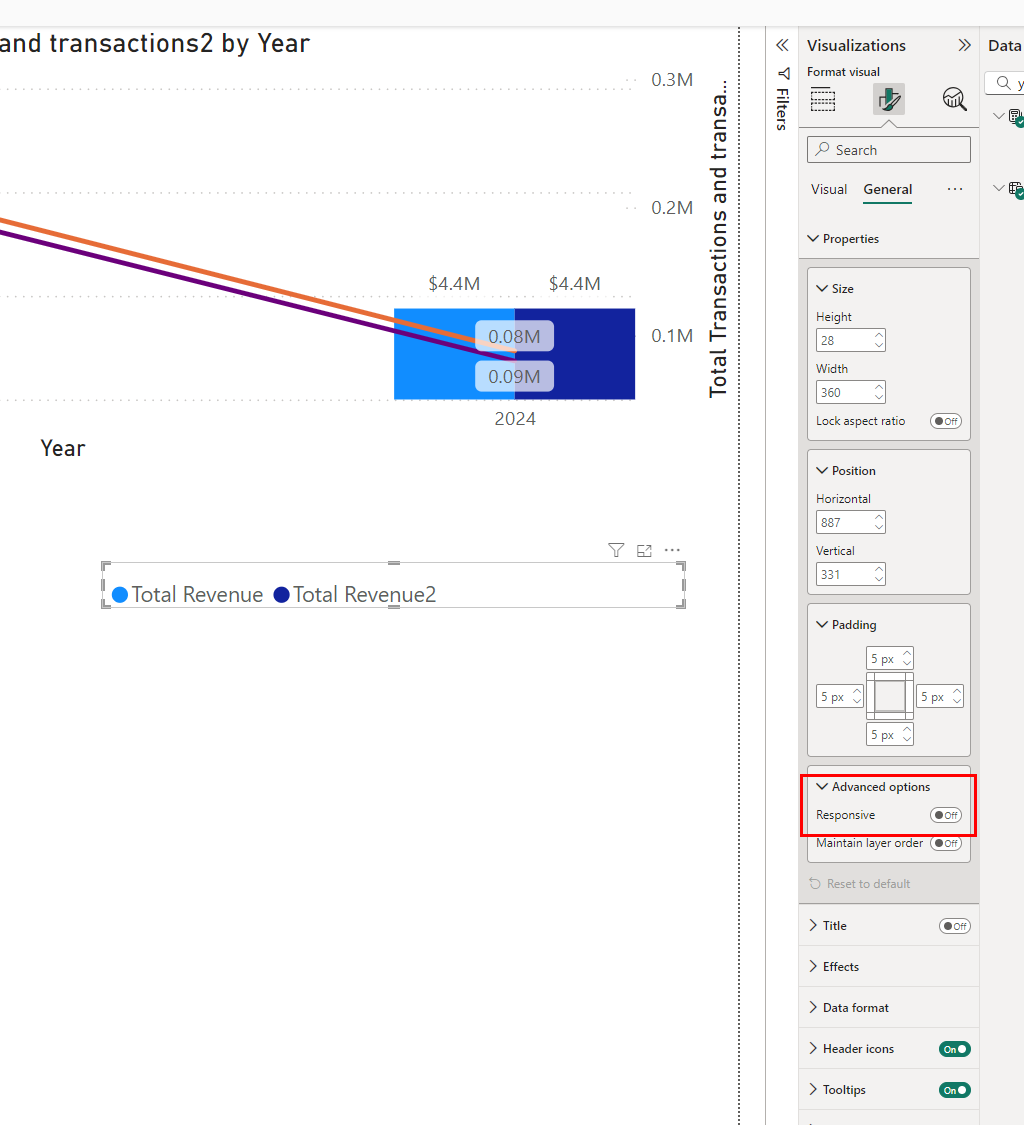Switch to the Visual tab

pyautogui.click(x=829, y=189)
